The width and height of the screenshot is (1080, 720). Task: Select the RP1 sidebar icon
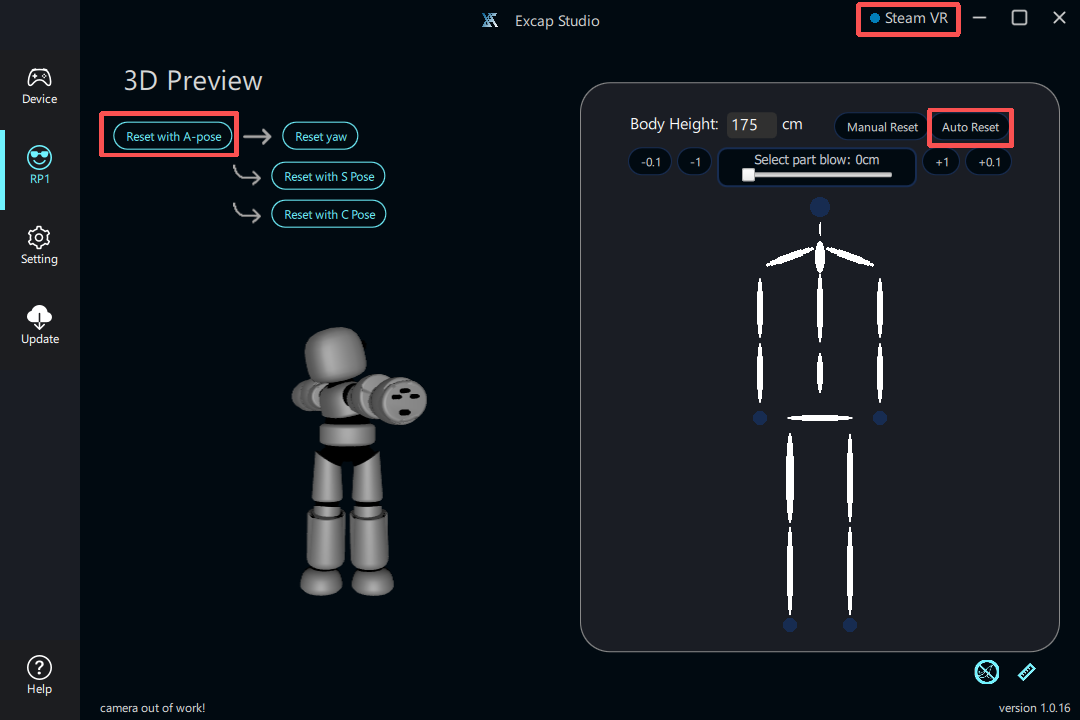pyautogui.click(x=40, y=165)
